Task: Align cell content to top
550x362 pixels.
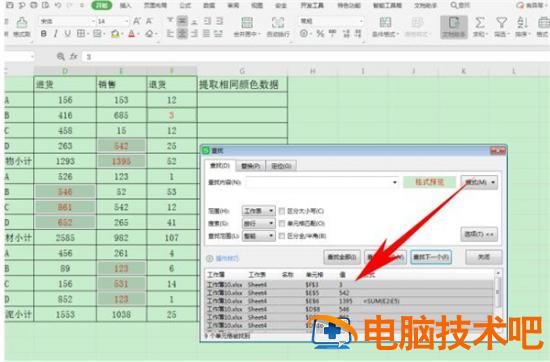Action: click(x=170, y=21)
